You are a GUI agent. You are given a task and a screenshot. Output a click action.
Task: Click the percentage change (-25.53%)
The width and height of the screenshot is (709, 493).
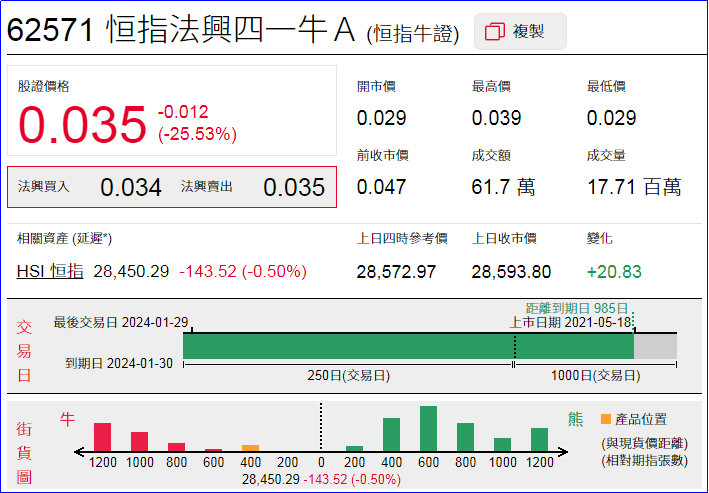(x=197, y=134)
